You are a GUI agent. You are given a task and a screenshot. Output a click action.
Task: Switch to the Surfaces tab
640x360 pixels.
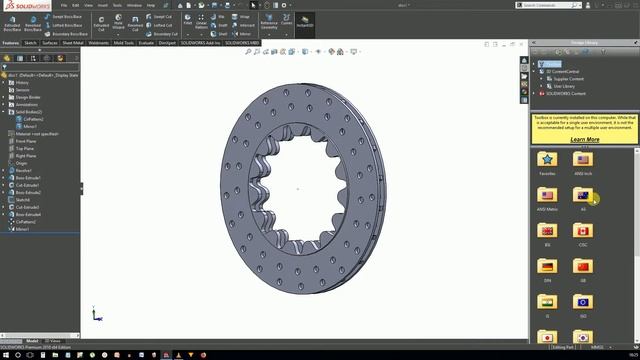pyautogui.click(x=50, y=43)
